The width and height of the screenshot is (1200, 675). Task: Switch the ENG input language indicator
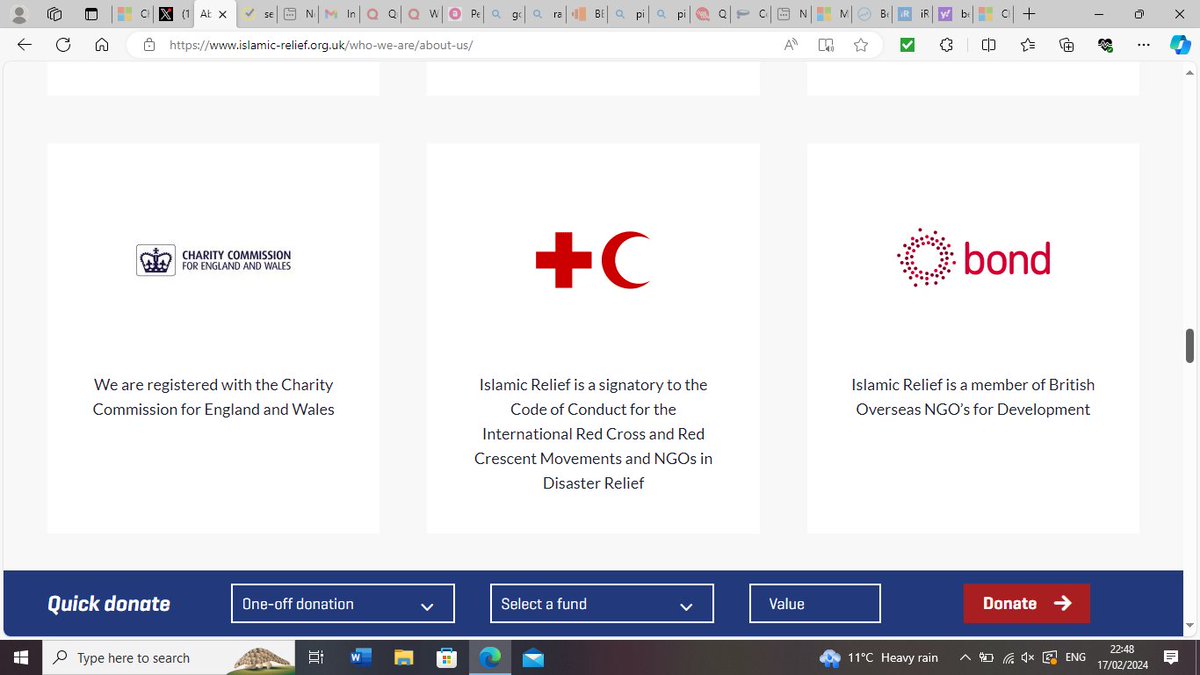tap(1076, 657)
